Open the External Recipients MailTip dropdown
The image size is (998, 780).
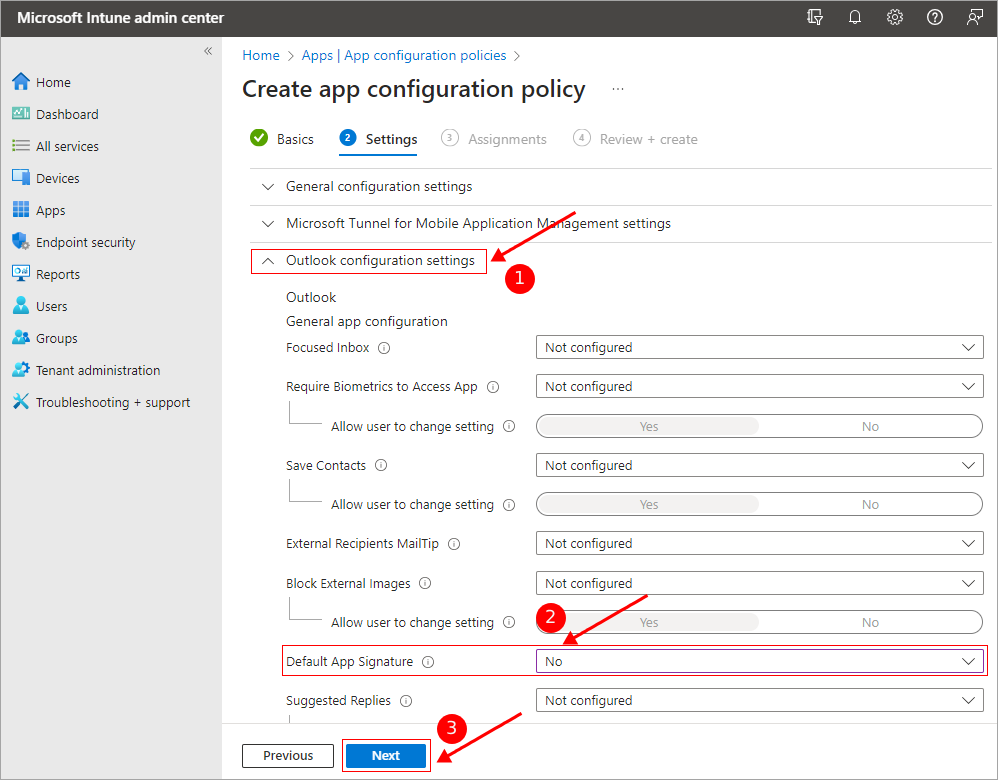click(x=759, y=544)
